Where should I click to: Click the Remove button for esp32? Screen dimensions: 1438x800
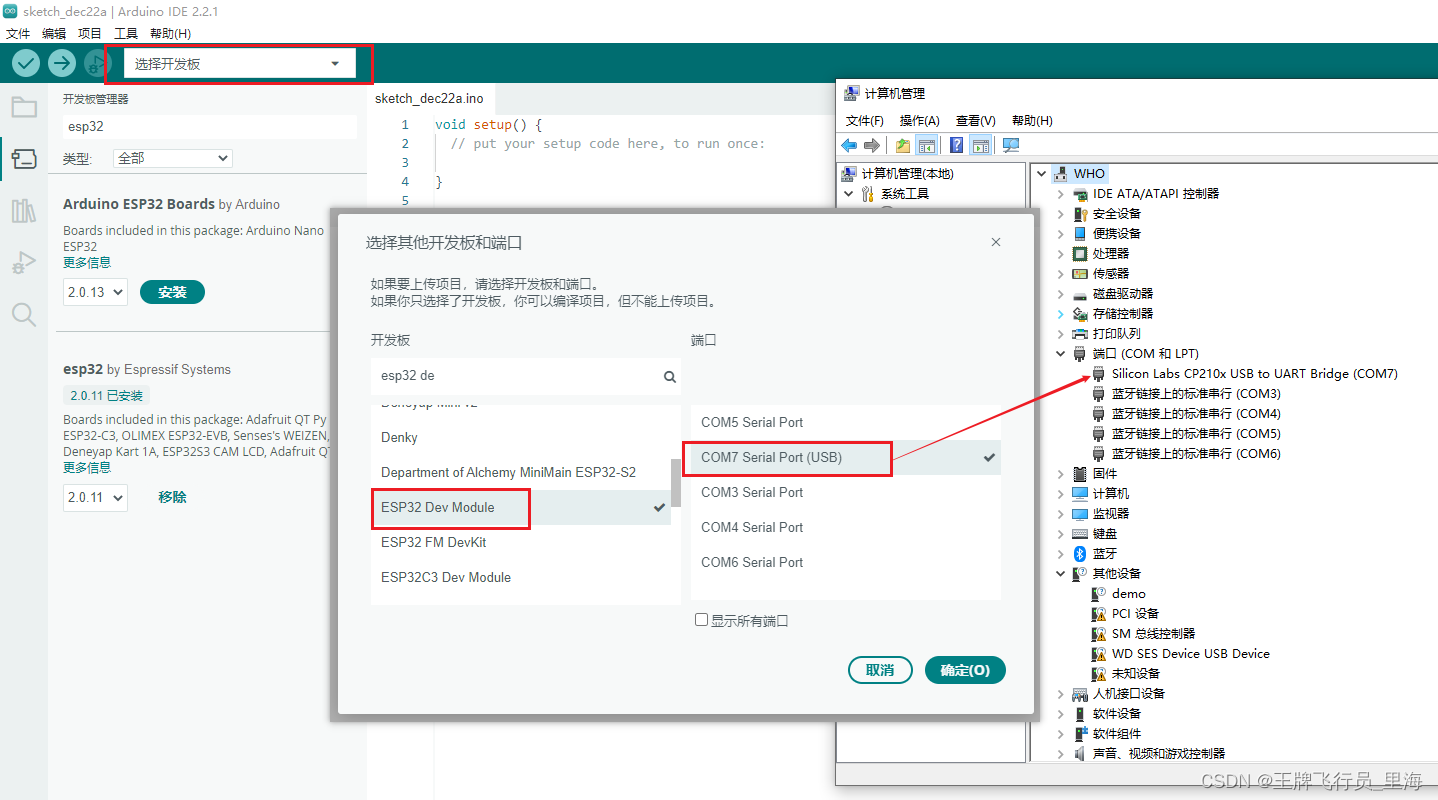click(172, 497)
